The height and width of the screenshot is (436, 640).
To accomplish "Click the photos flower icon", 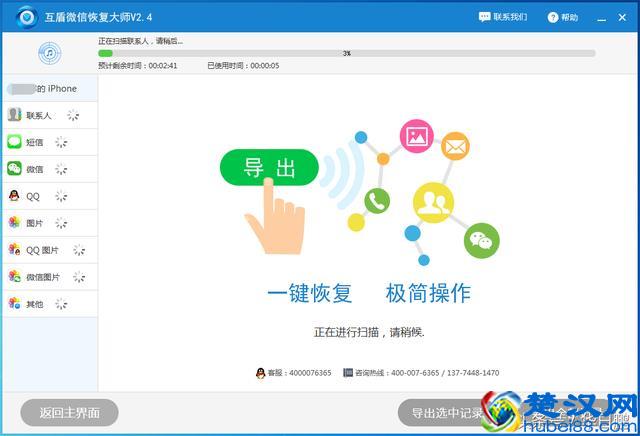I will (x=14, y=222).
